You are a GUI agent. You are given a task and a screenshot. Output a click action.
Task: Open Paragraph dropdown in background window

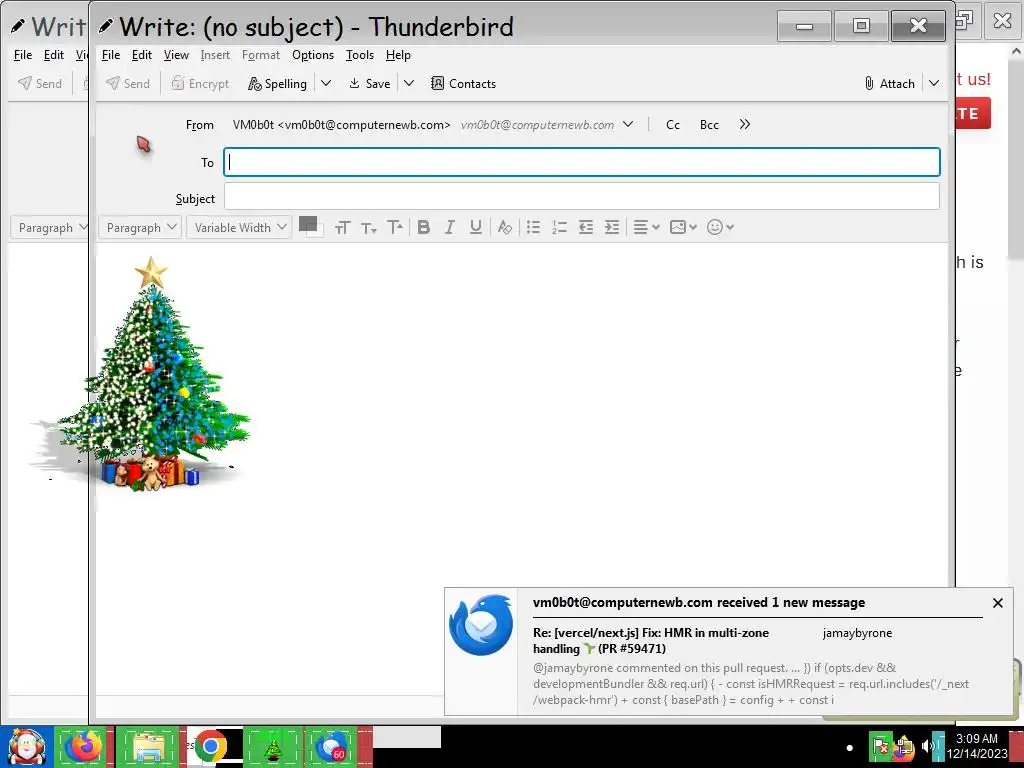[50, 227]
